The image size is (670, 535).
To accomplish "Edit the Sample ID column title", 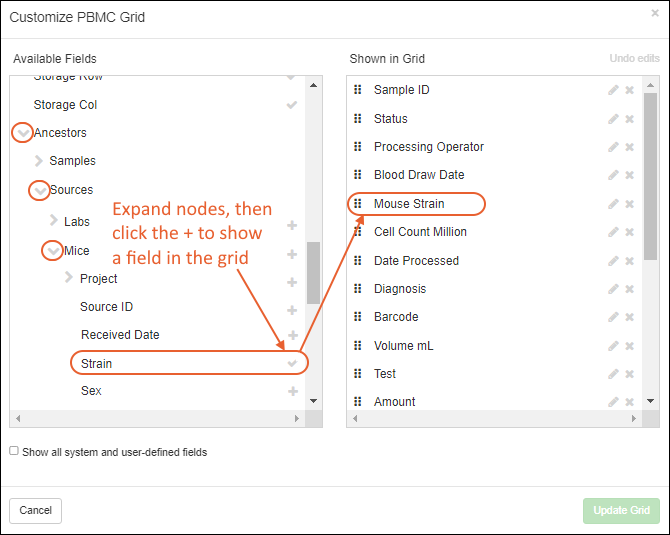I will tap(613, 90).
